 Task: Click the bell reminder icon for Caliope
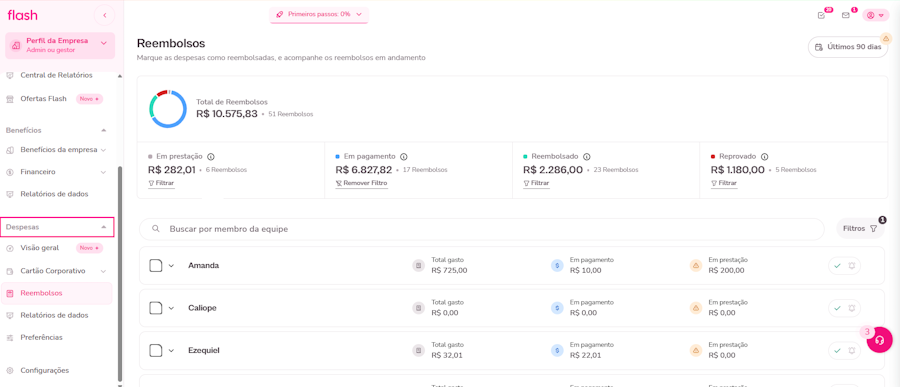(x=852, y=308)
